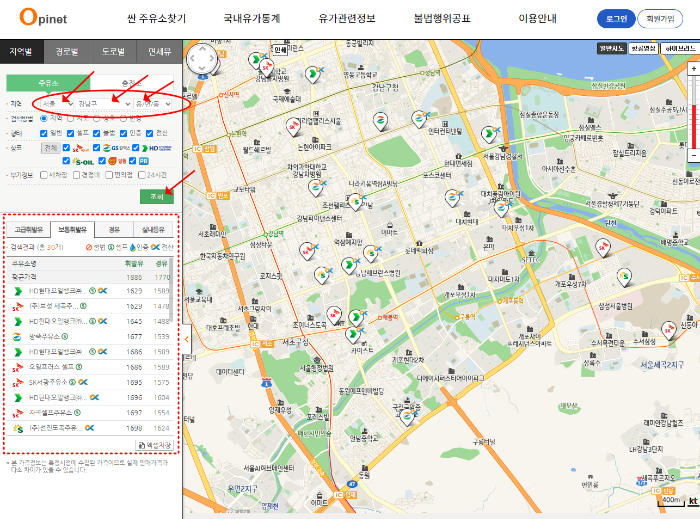The height and width of the screenshot is (519, 700).
Task: Click the 전체 brand button
Action: [50, 148]
